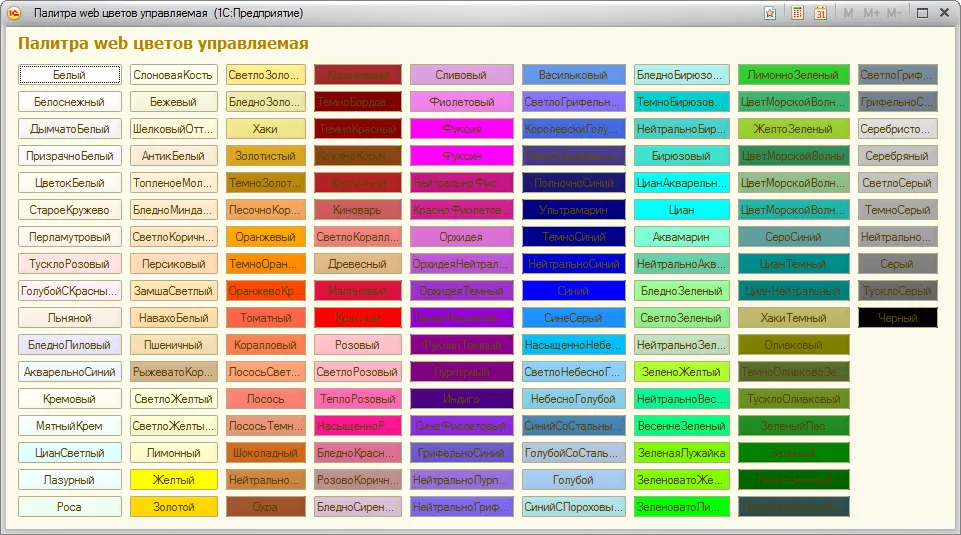Pick the Желтый yellow swatch
The height and width of the screenshot is (535, 961).
pos(173,479)
